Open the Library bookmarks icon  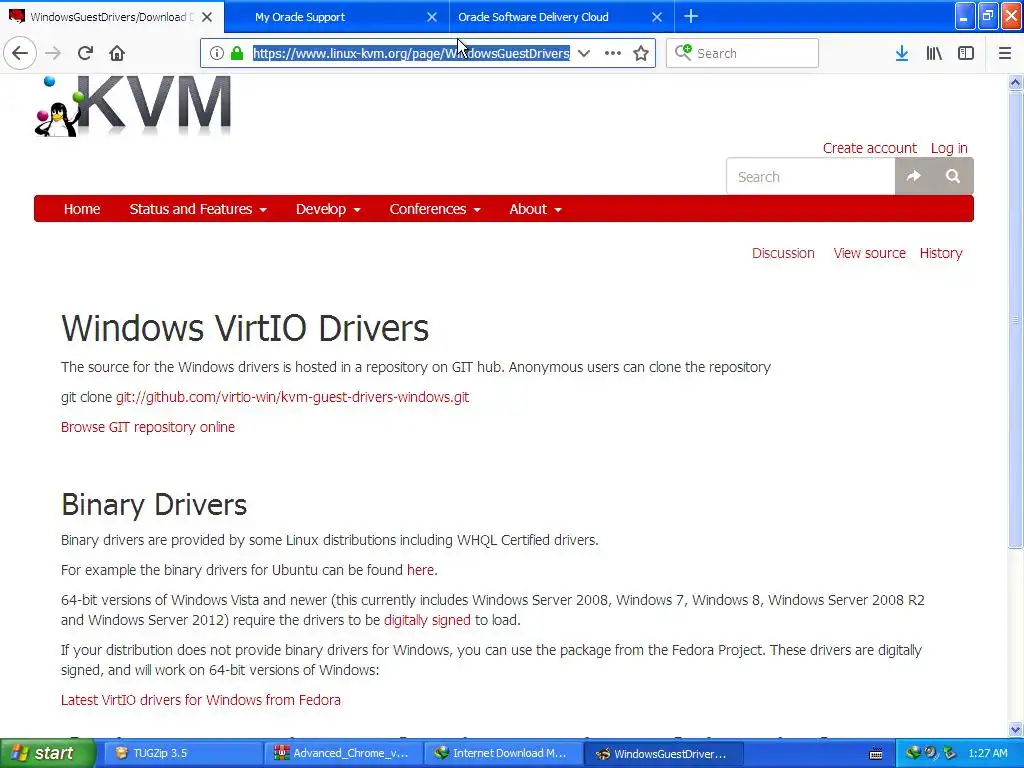(934, 53)
